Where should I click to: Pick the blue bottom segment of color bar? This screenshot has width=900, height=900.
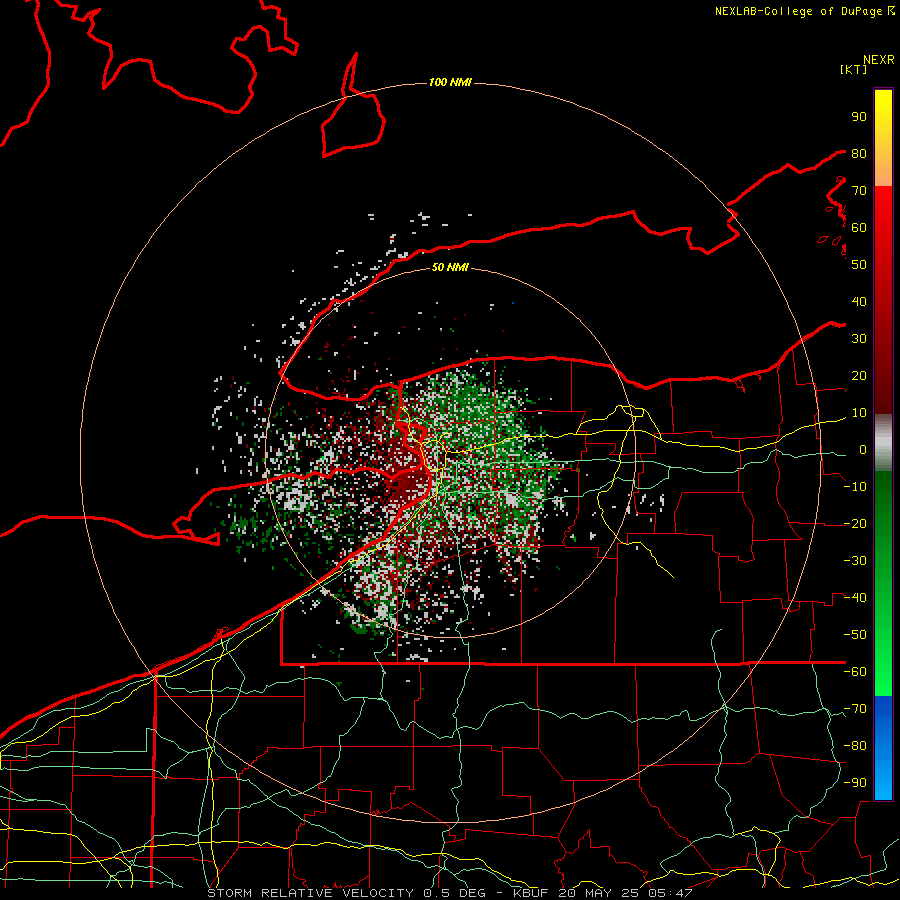click(883, 748)
